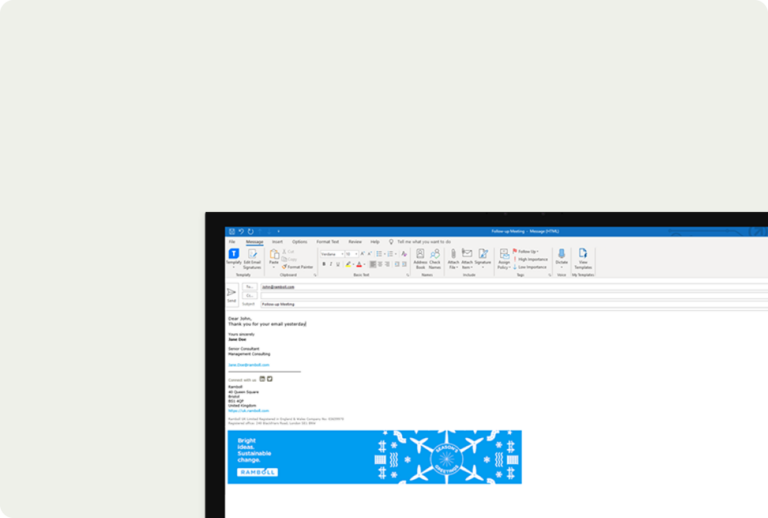Start Dictate microphone

[561, 256]
